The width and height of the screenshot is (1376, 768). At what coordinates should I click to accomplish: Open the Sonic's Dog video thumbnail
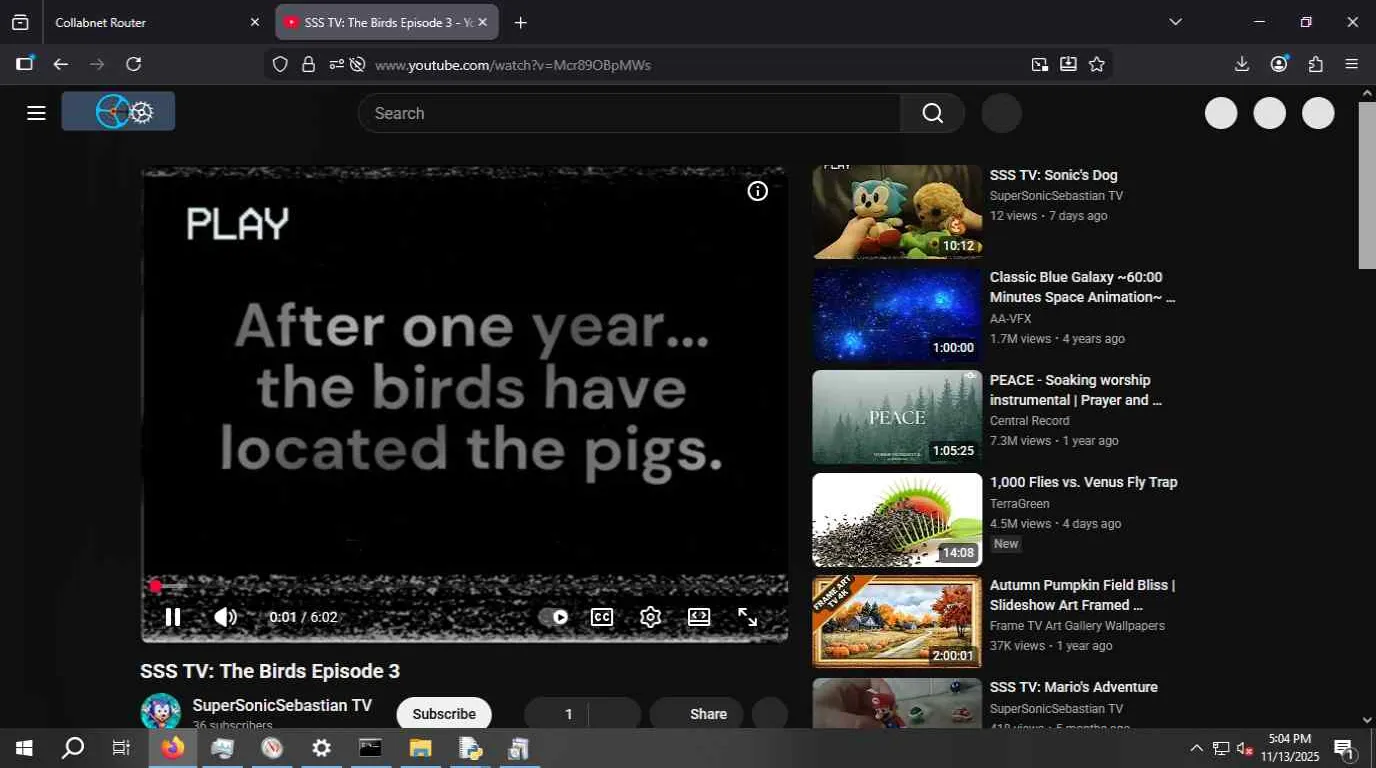(897, 212)
